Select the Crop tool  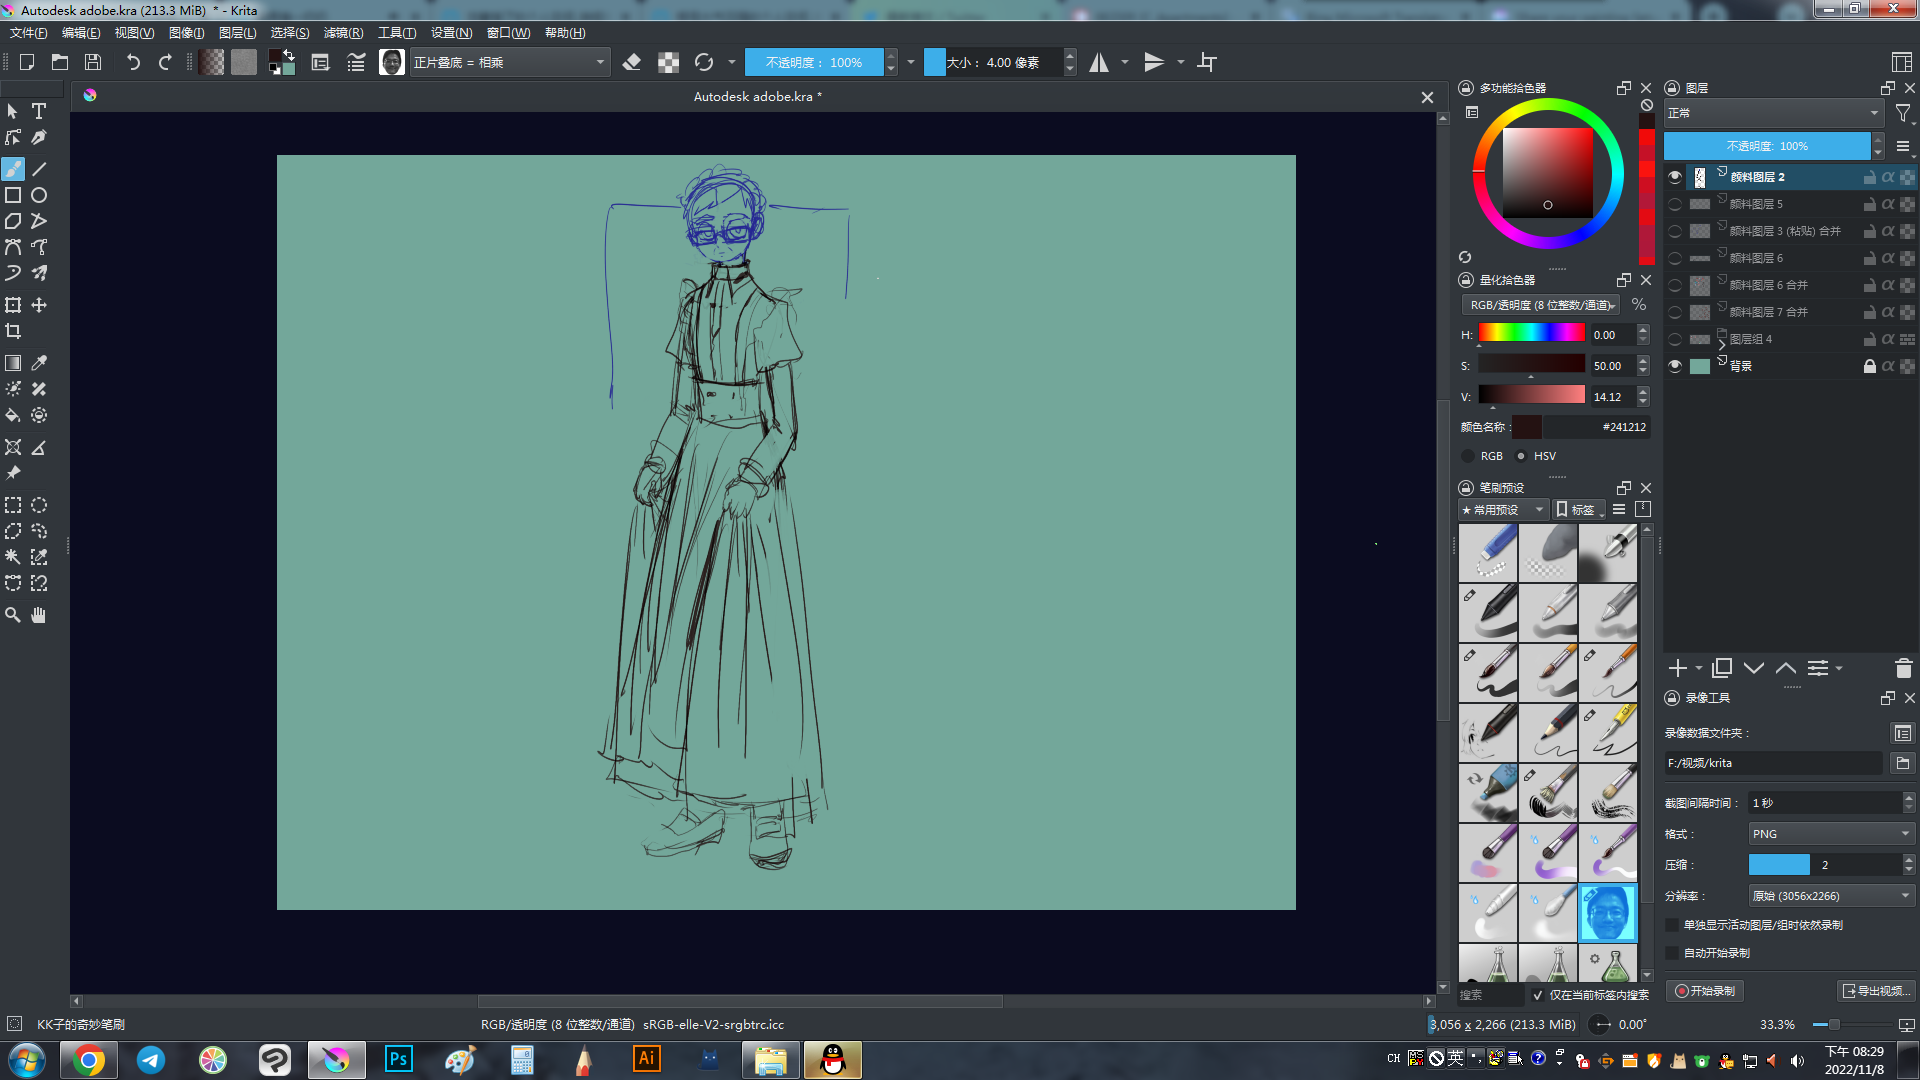(13, 331)
